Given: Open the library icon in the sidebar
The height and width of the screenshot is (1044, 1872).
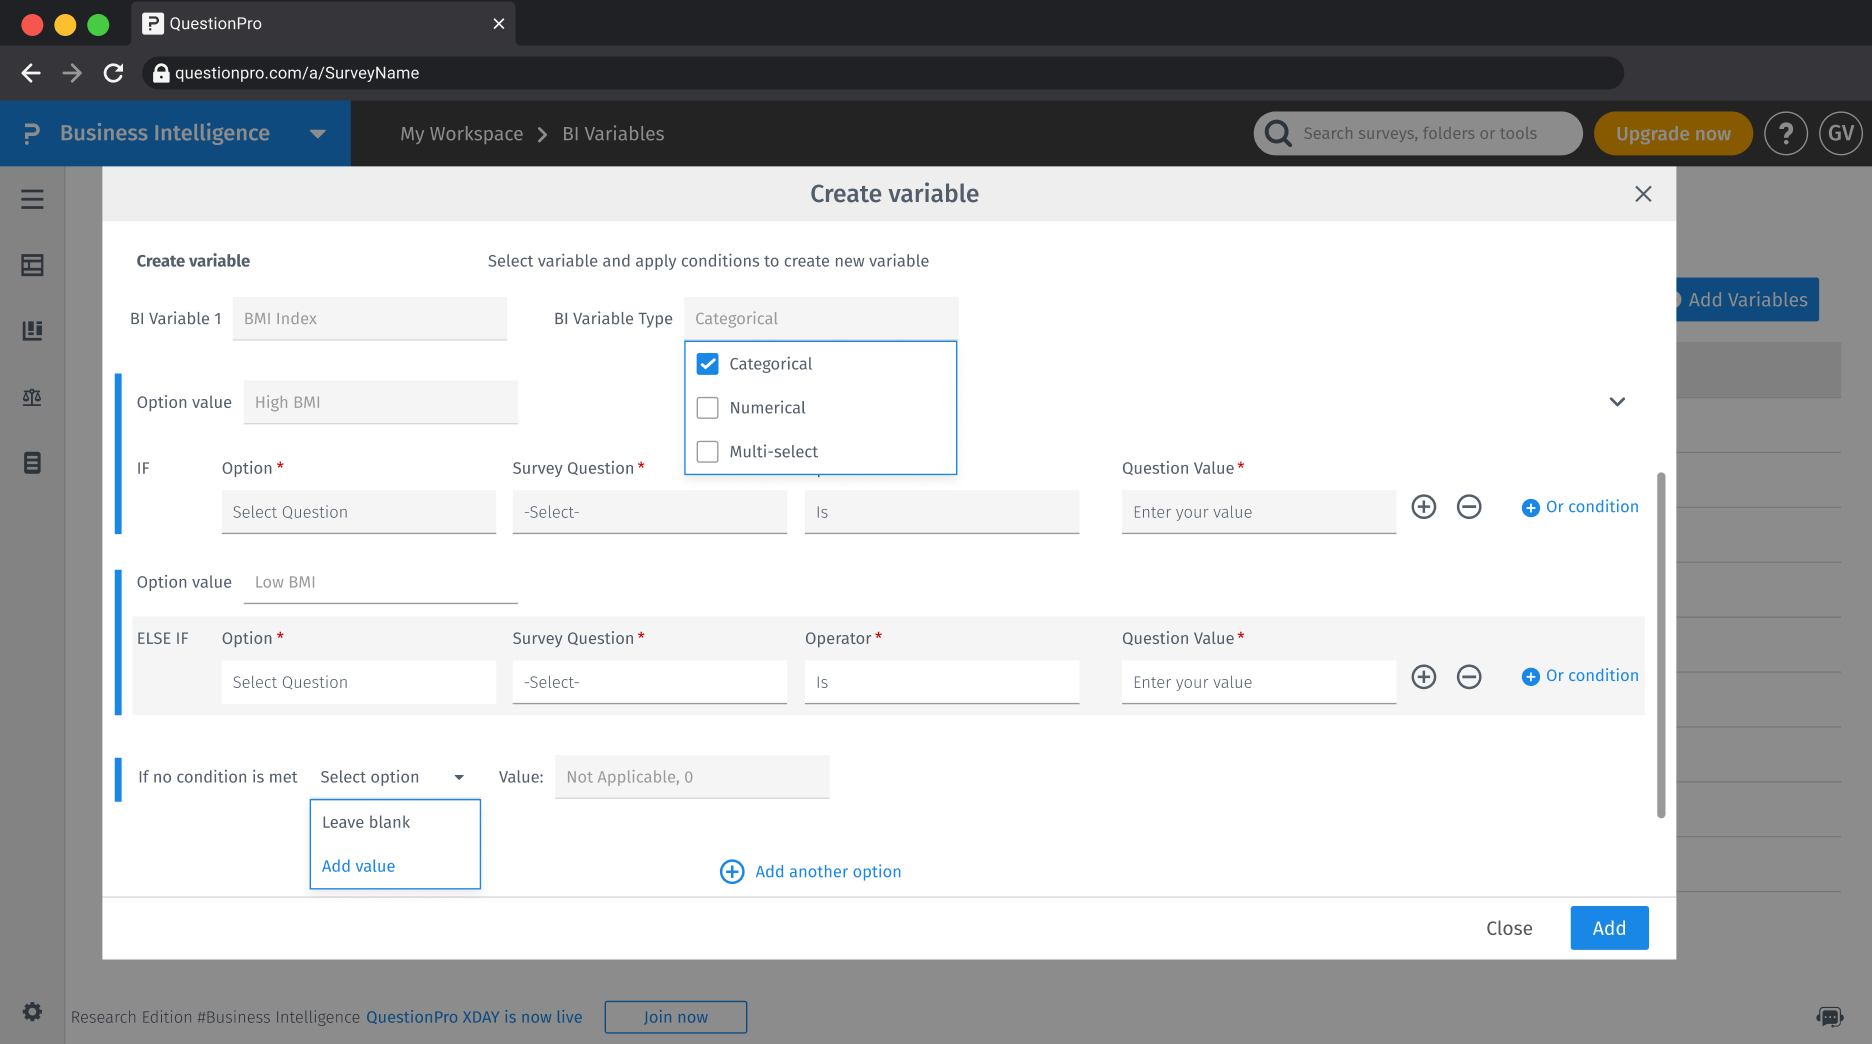Looking at the screenshot, I should pos(32,331).
